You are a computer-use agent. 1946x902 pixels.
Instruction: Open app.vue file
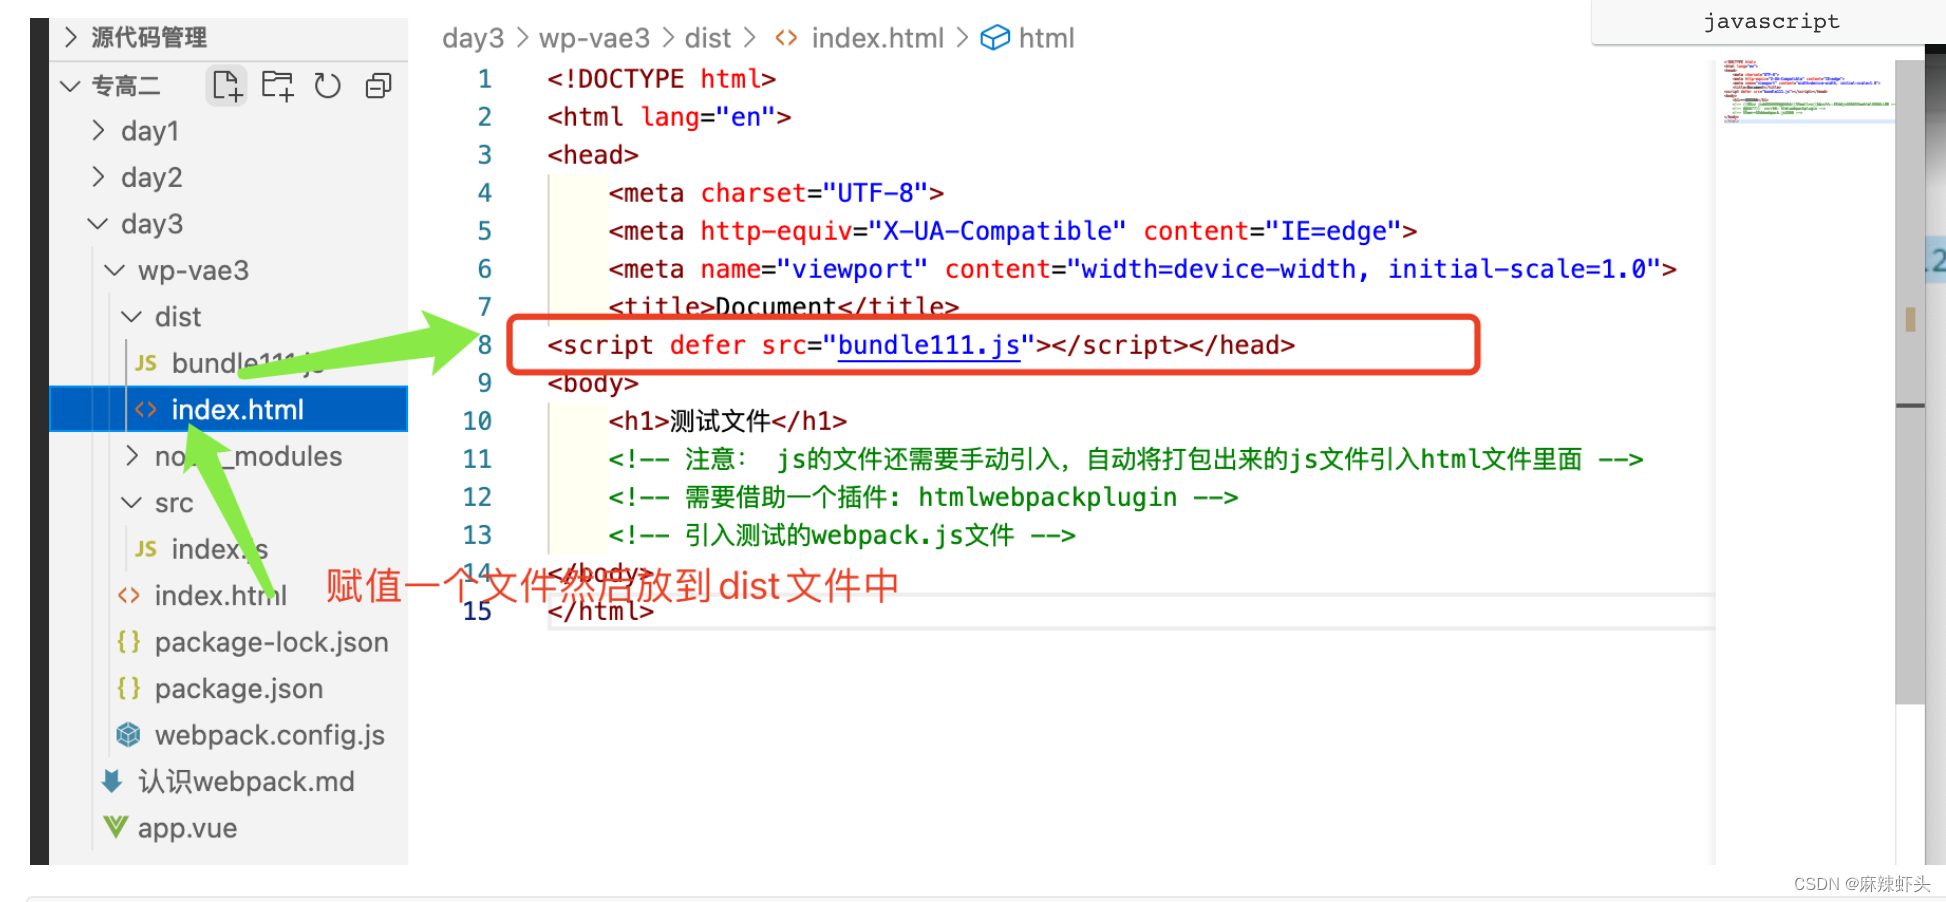pyautogui.click(x=187, y=828)
